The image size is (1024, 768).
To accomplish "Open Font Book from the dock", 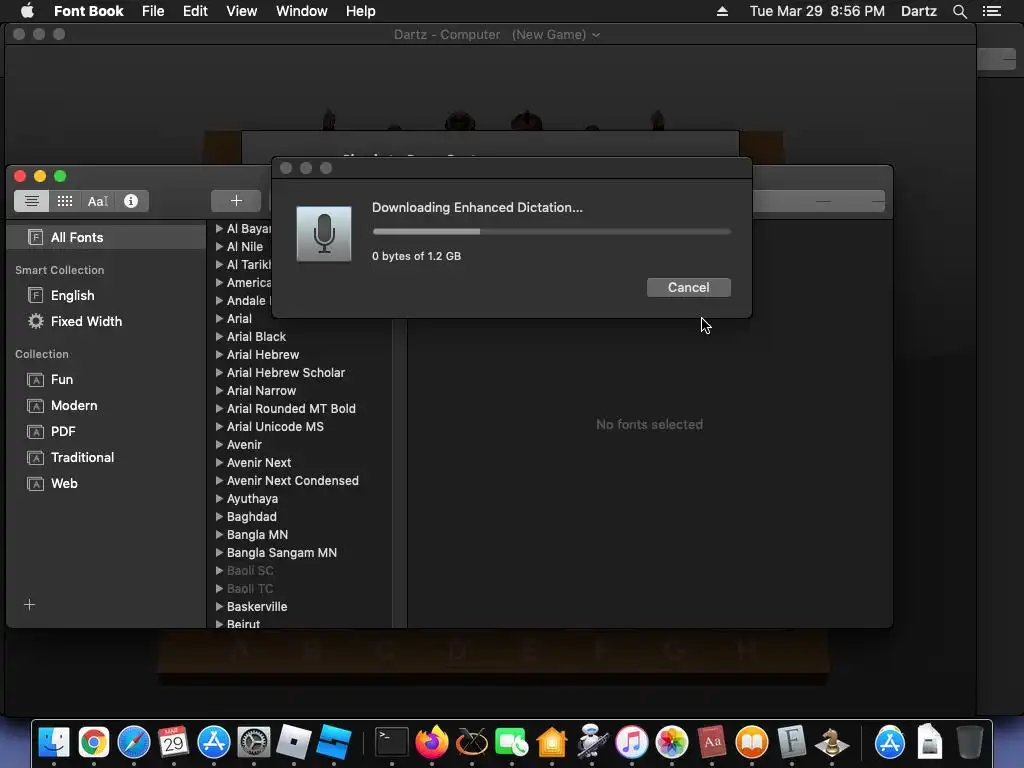I will (792, 743).
